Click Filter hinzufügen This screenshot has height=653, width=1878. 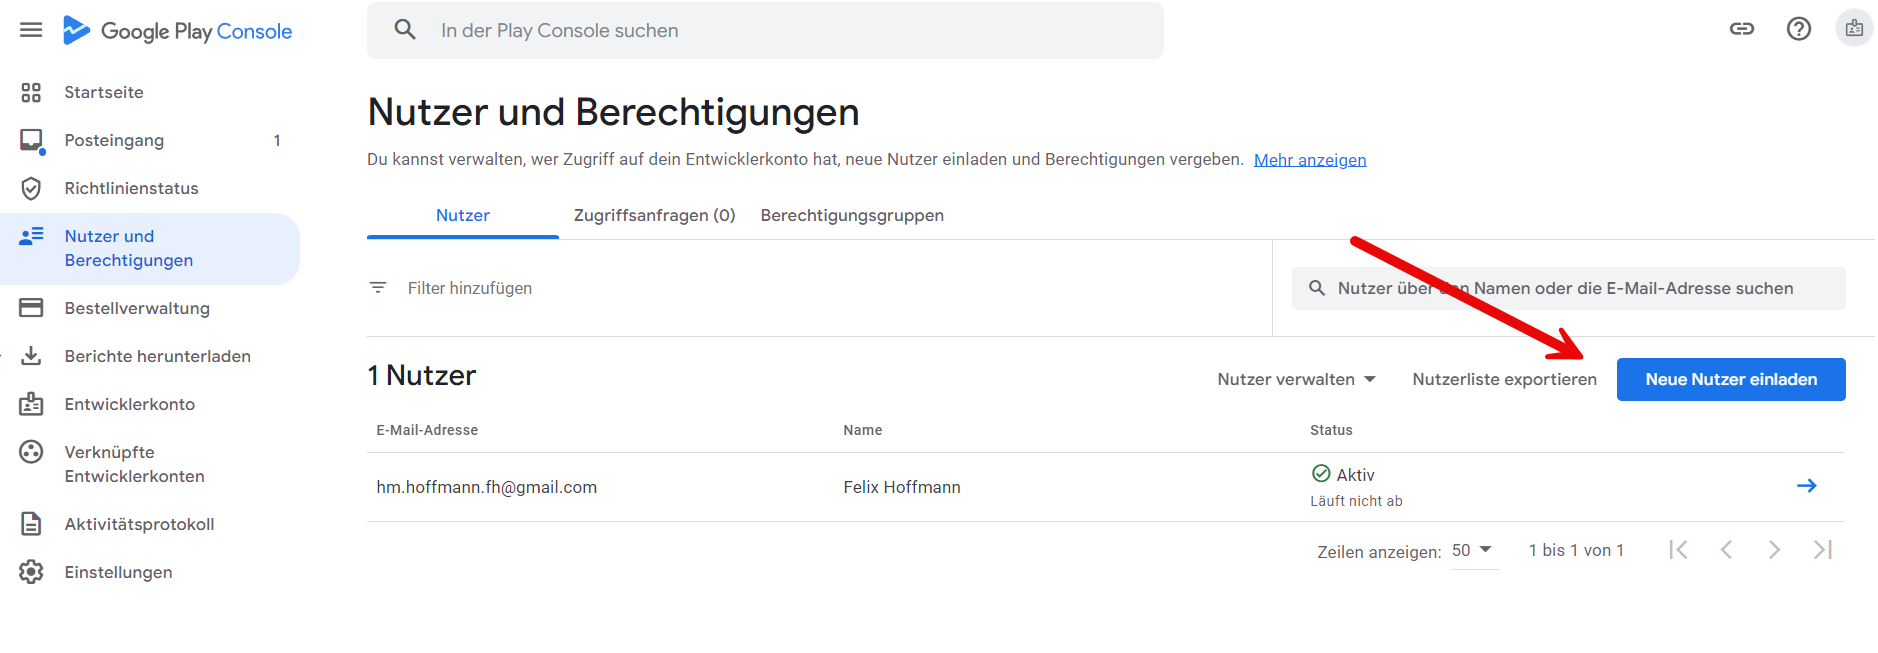click(x=470, y=288)
